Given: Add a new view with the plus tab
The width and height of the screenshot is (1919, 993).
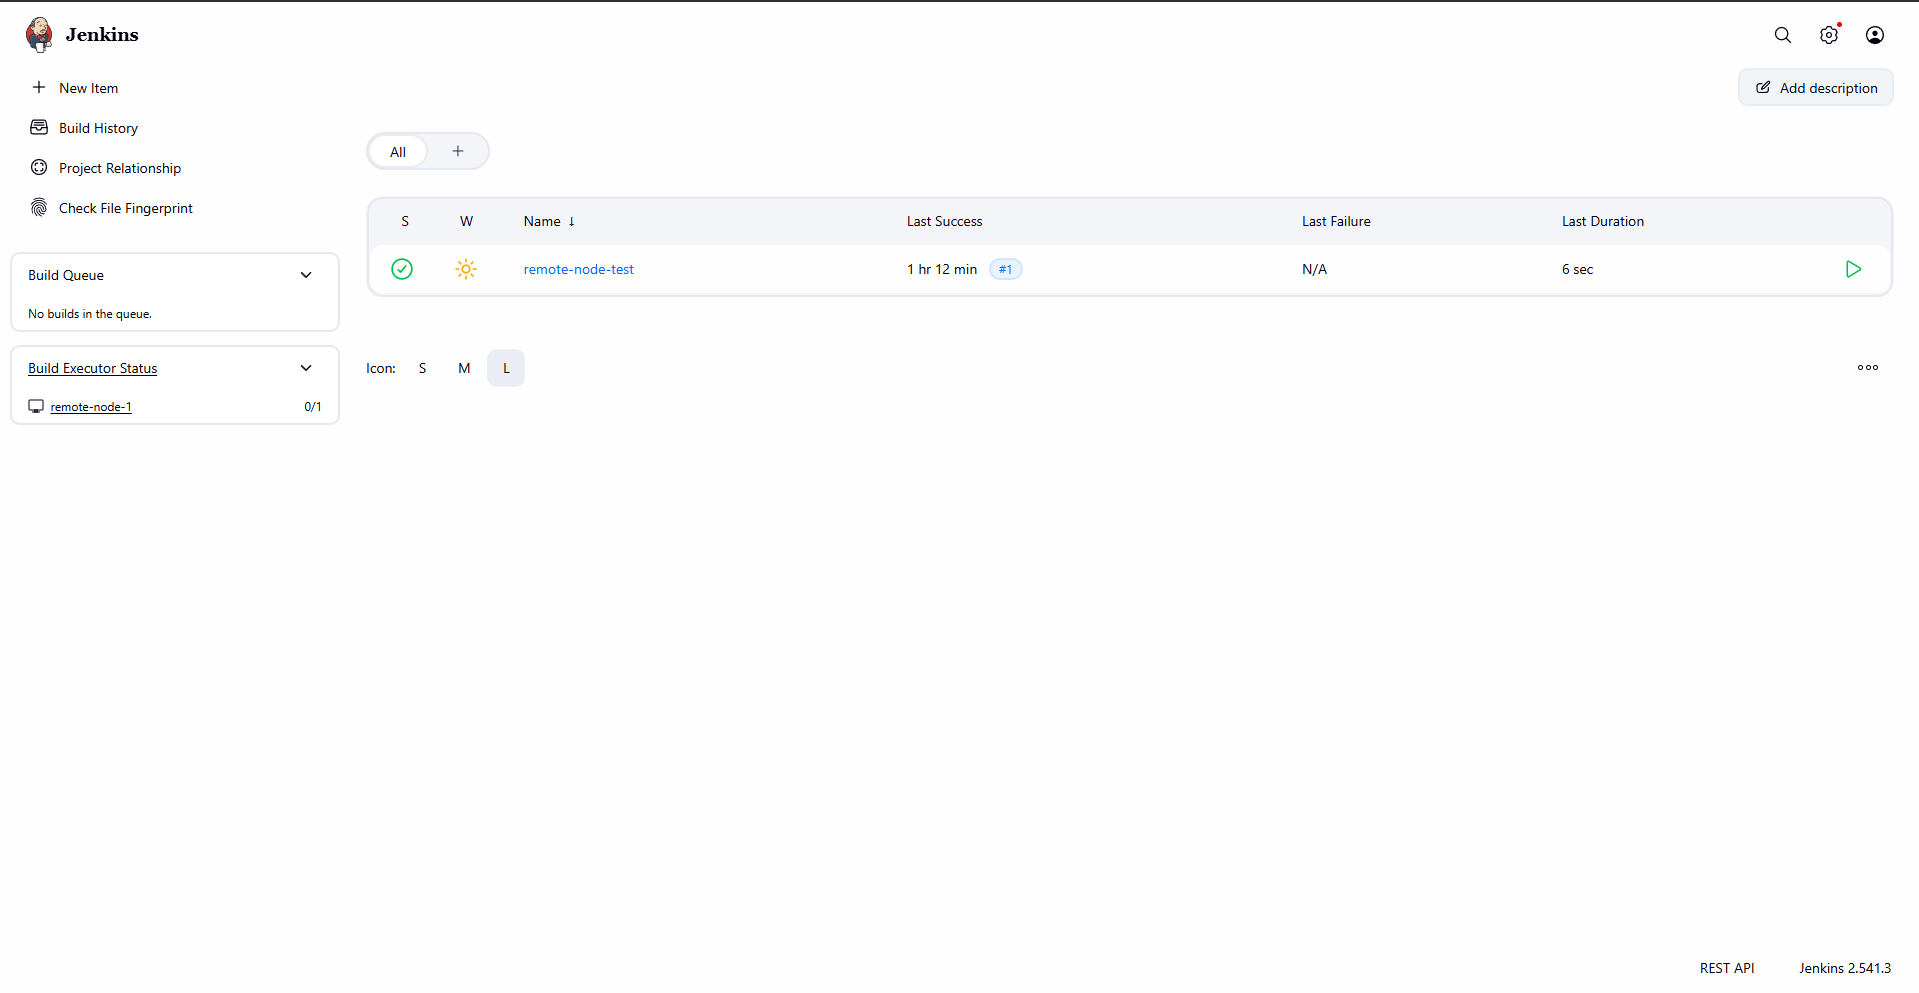Looking at the screenshot, I should (x=458, y=151).
